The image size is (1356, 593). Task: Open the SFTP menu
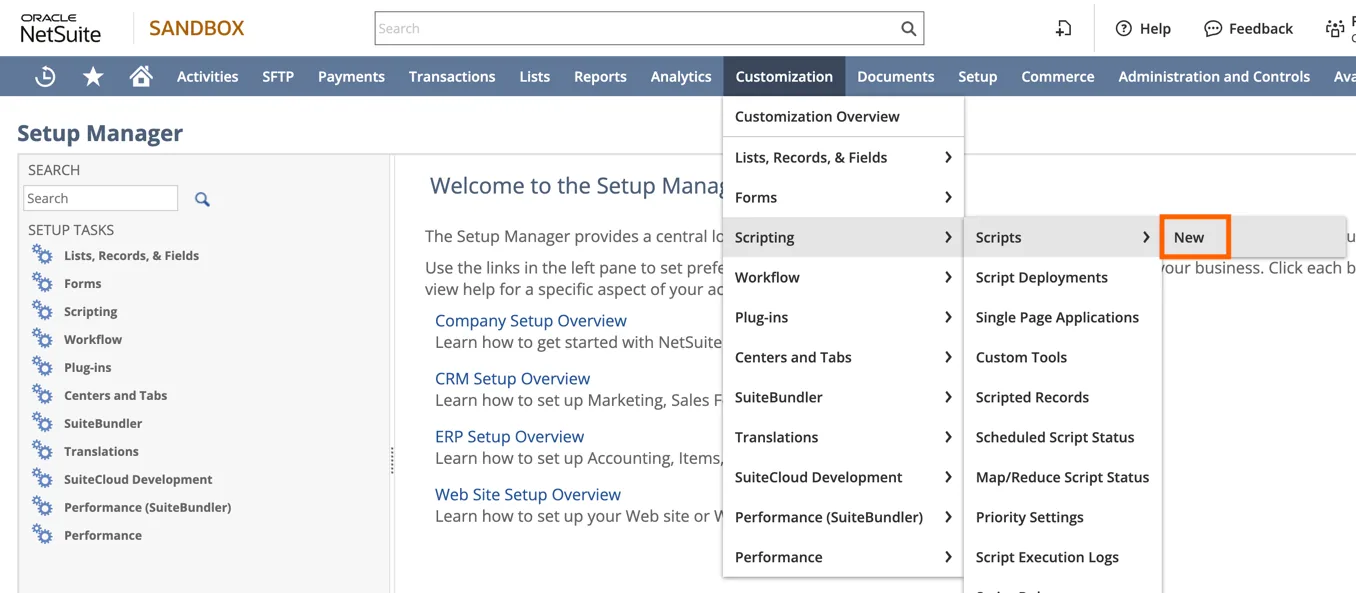(278, 76)
